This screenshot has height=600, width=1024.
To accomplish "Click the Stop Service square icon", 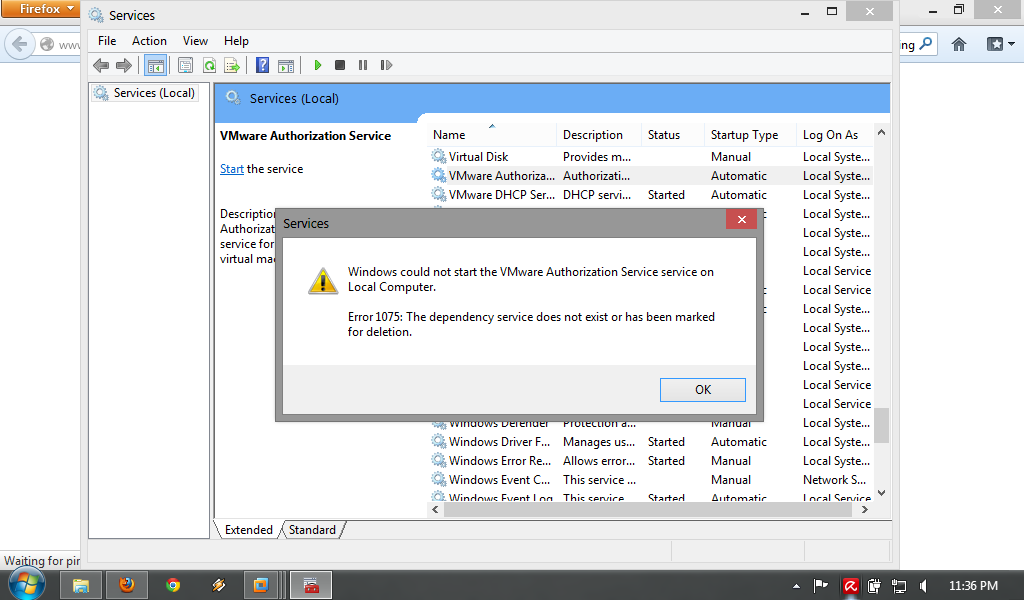I will tap(340, 65).
